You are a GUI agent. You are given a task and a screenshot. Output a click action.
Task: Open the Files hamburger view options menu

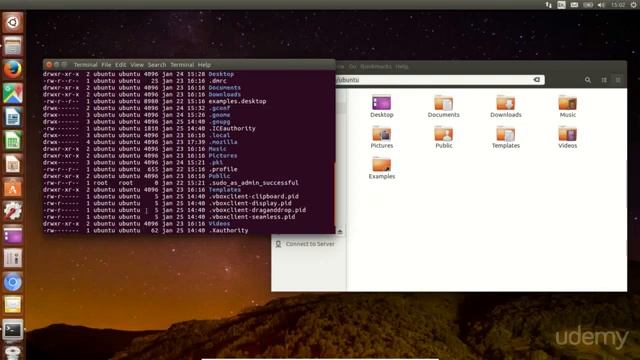tap(618, 80)
